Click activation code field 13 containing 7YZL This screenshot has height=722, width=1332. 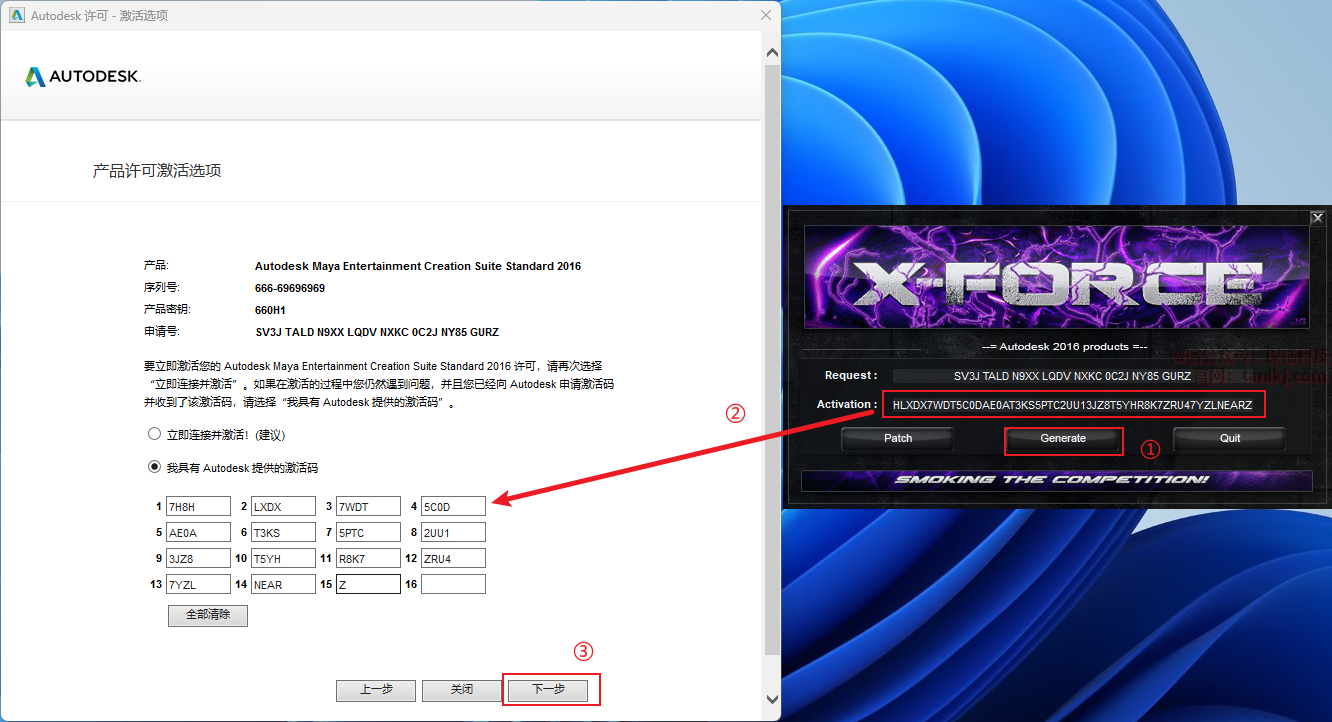coord(198,584)
